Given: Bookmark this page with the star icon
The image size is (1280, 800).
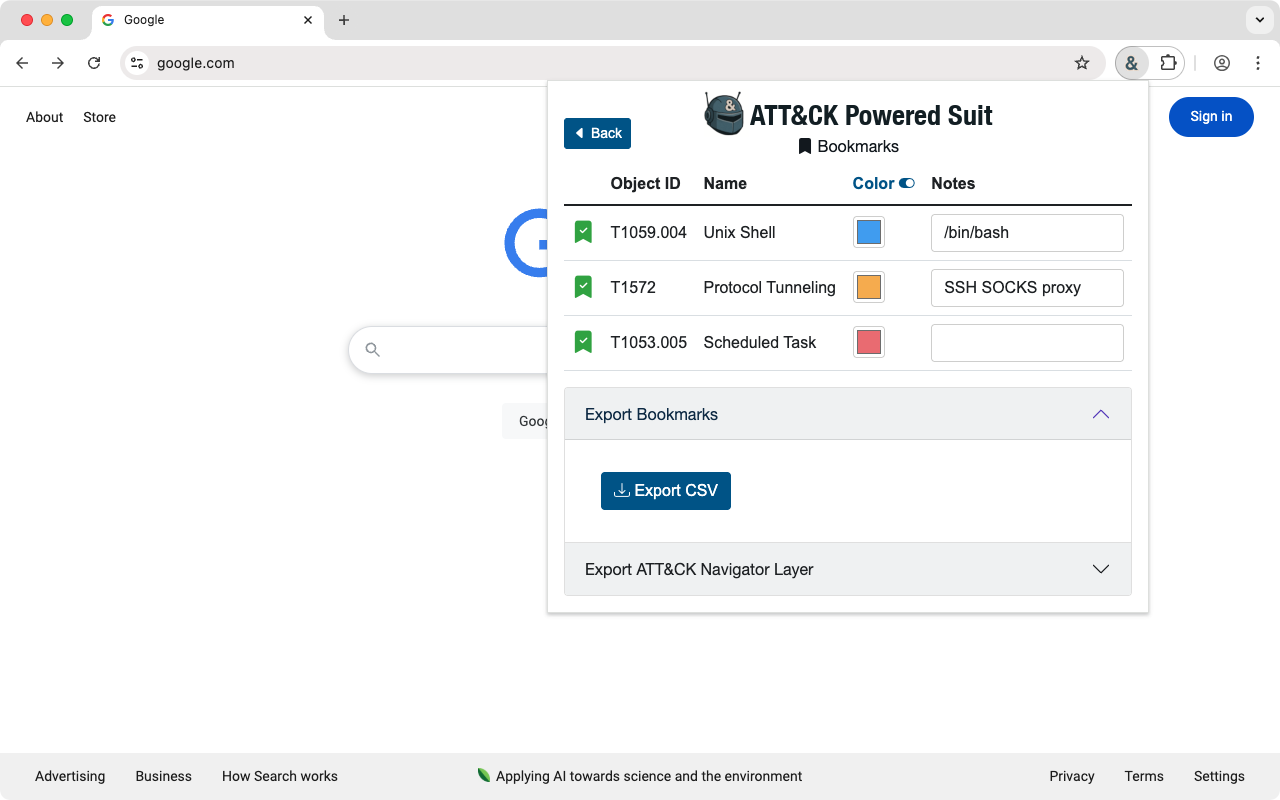Looking at the screenshot, I should [1082, 63].
